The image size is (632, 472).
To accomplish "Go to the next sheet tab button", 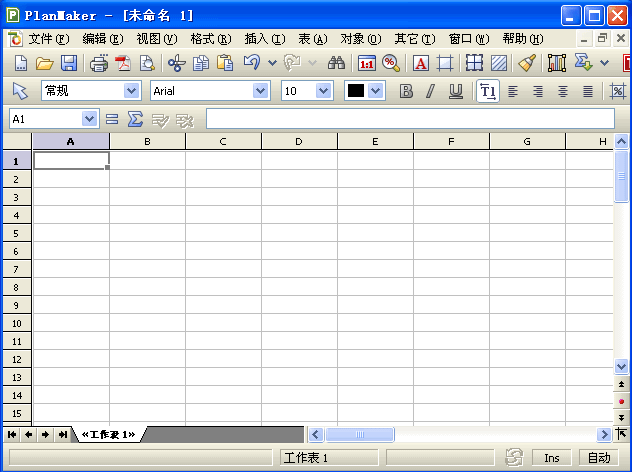I will click(x=46, y=435).
